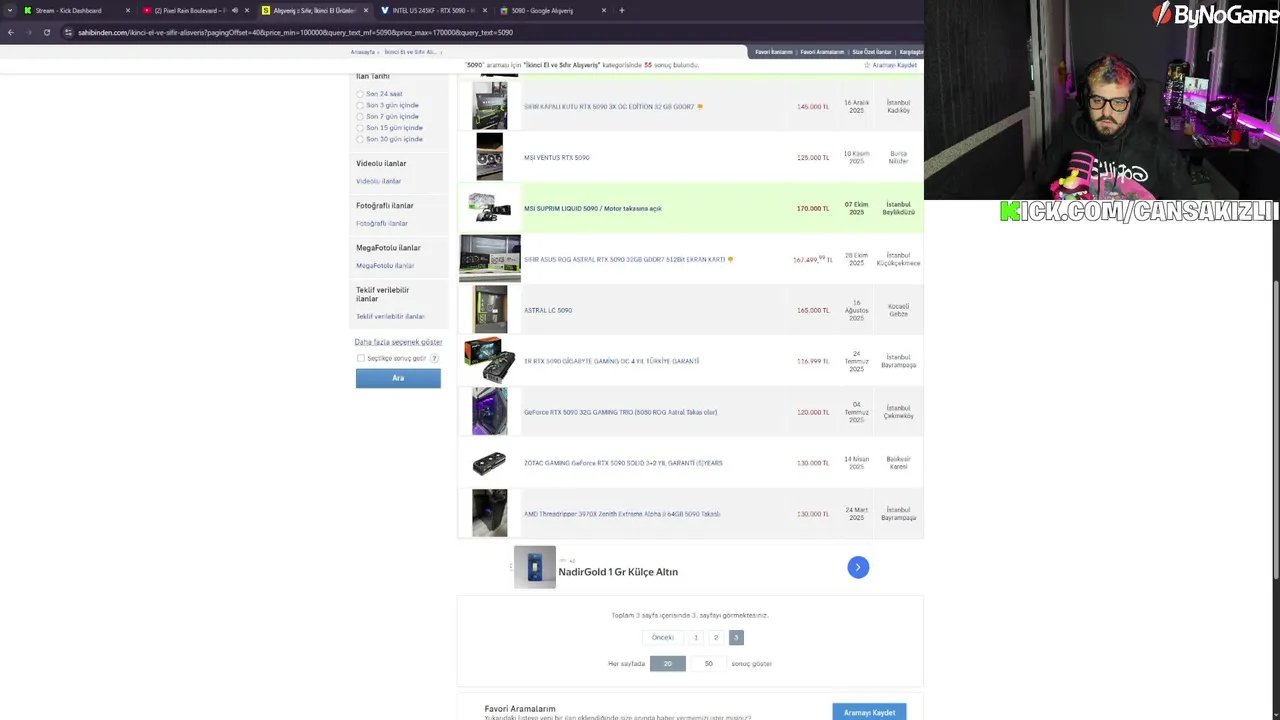Open the ZOTAC GAMING GeForce RTX 5090 SOLID listing
Screen dimensions: 1280x720
click(623, 463)
